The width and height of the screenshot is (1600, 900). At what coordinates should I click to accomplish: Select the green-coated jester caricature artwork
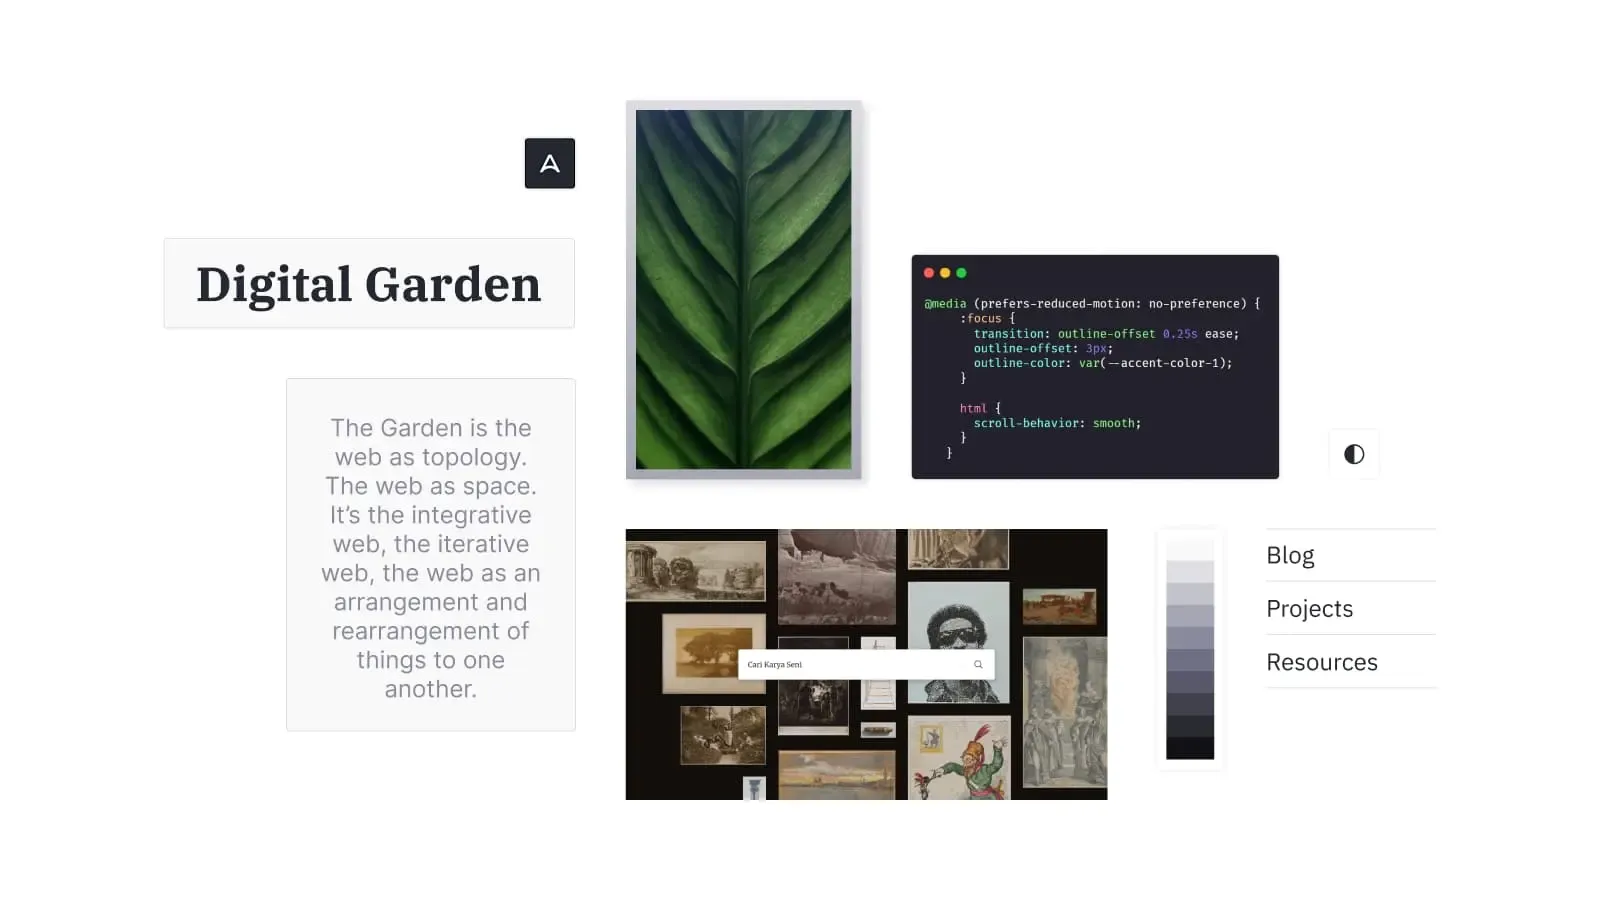[x=960, y=760]
